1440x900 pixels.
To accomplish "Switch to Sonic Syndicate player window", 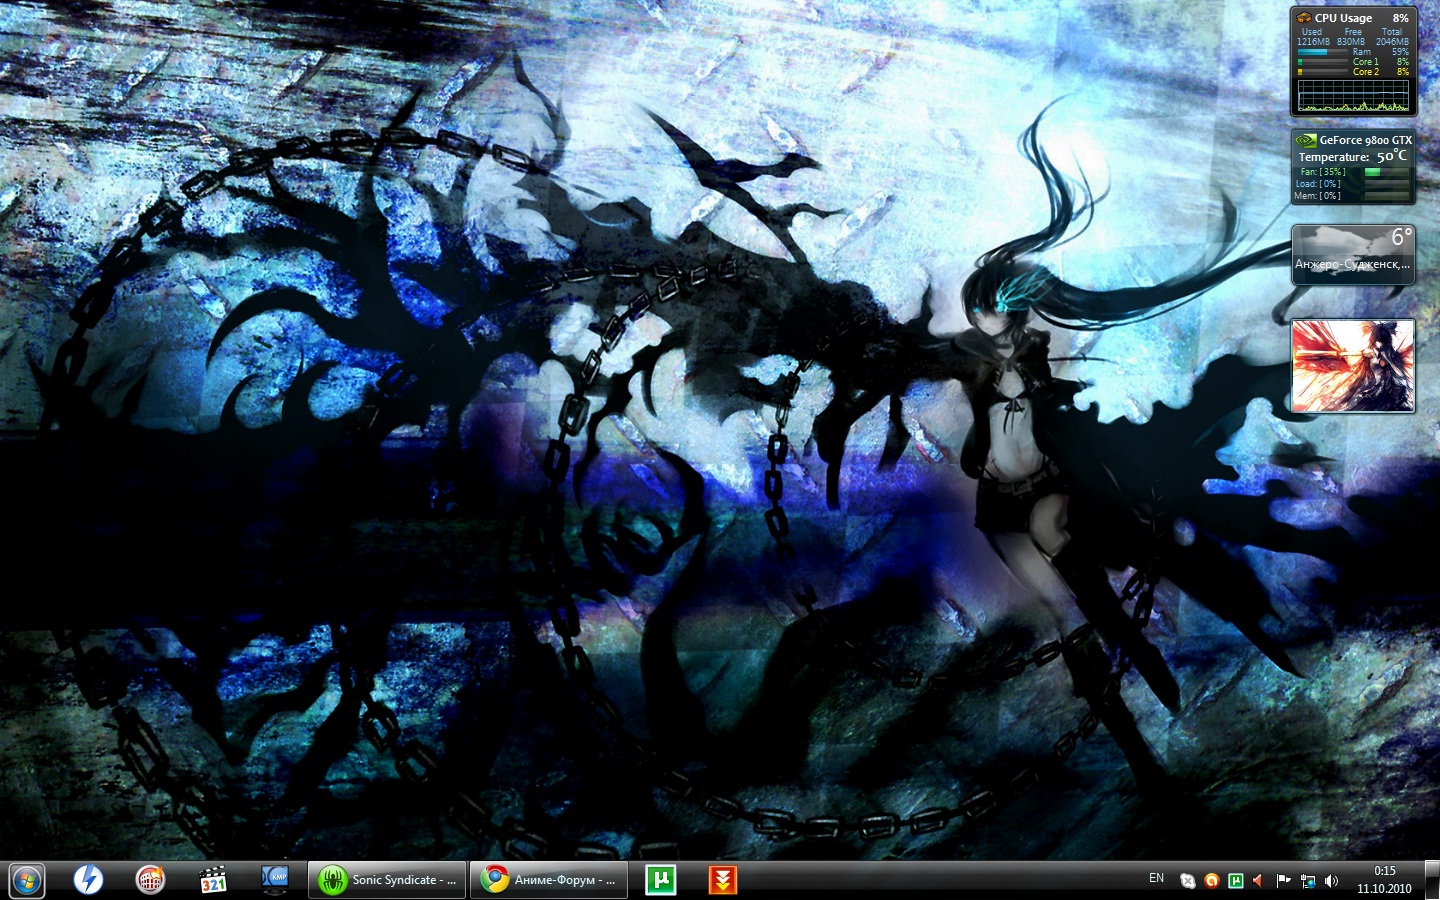I will tap(387, 880).
